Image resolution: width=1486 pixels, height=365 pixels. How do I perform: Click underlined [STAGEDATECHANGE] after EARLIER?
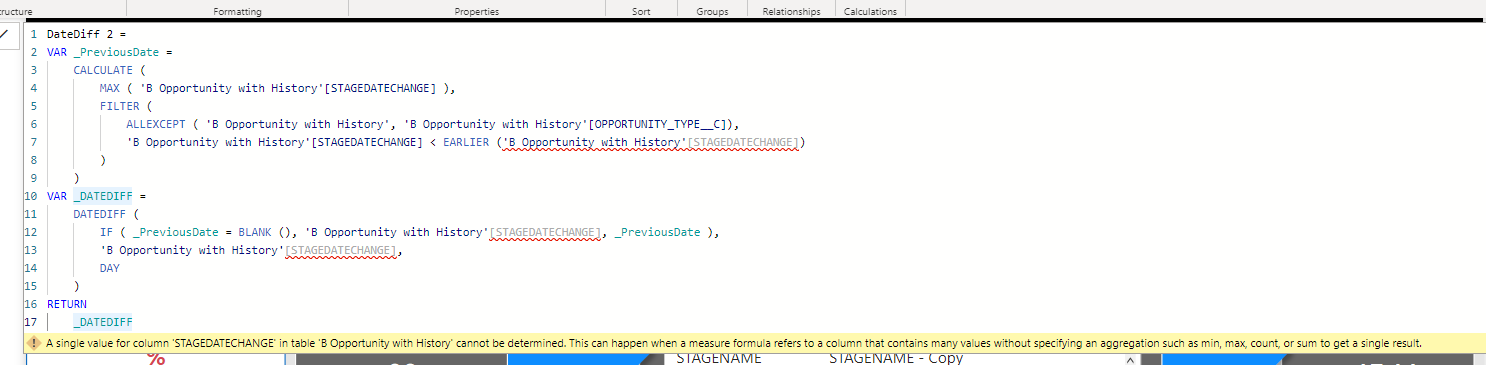point(744,142)
